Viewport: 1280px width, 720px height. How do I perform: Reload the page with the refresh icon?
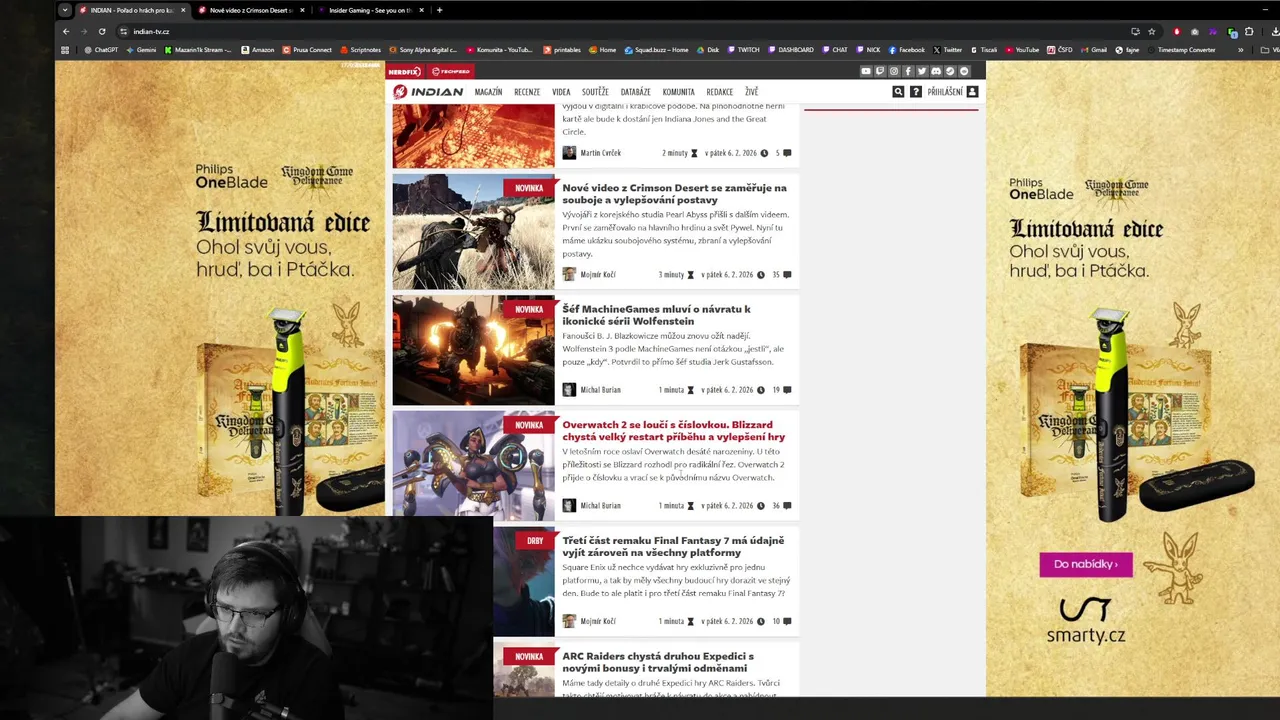(x=102, y=31)
